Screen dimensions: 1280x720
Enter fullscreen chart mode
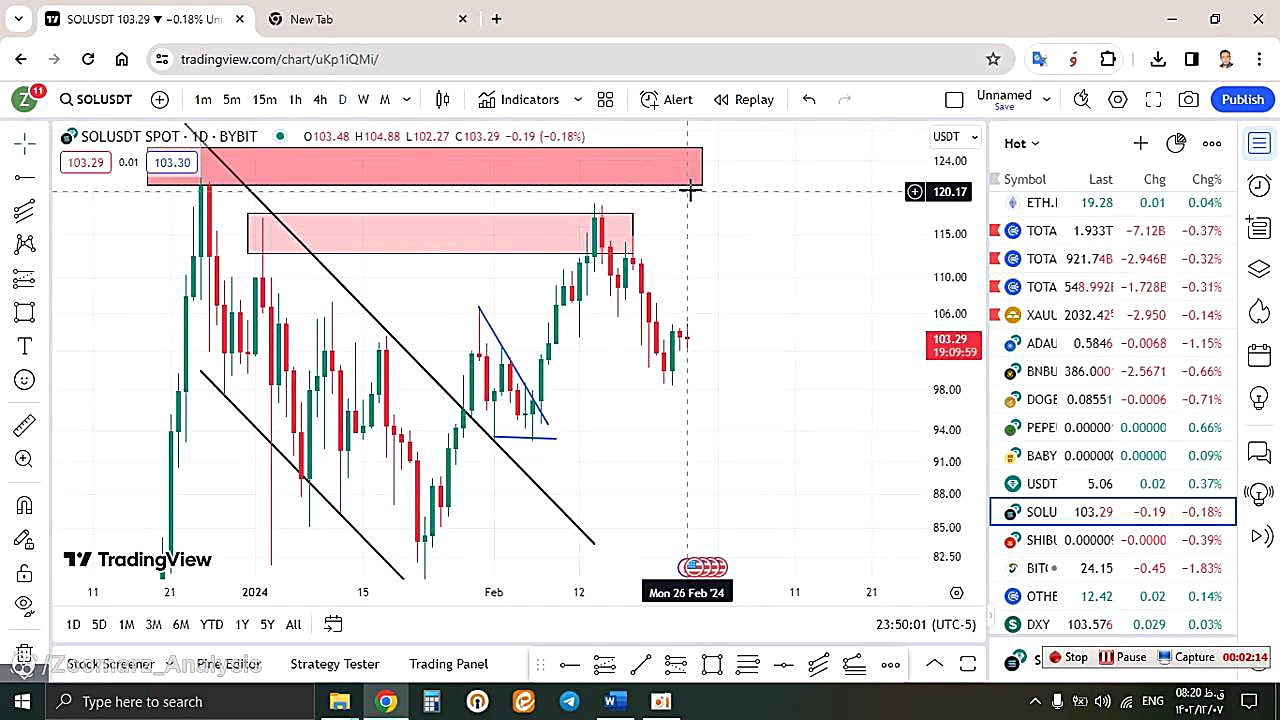[1153, 99]
